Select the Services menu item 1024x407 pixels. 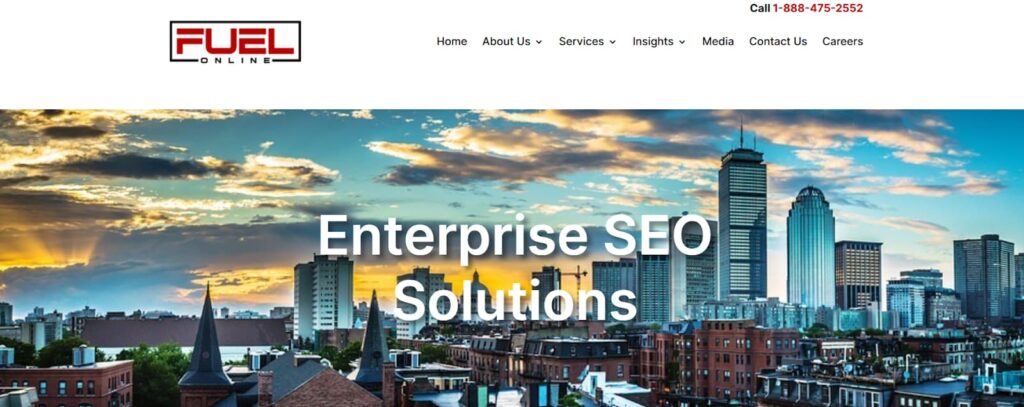581,41
